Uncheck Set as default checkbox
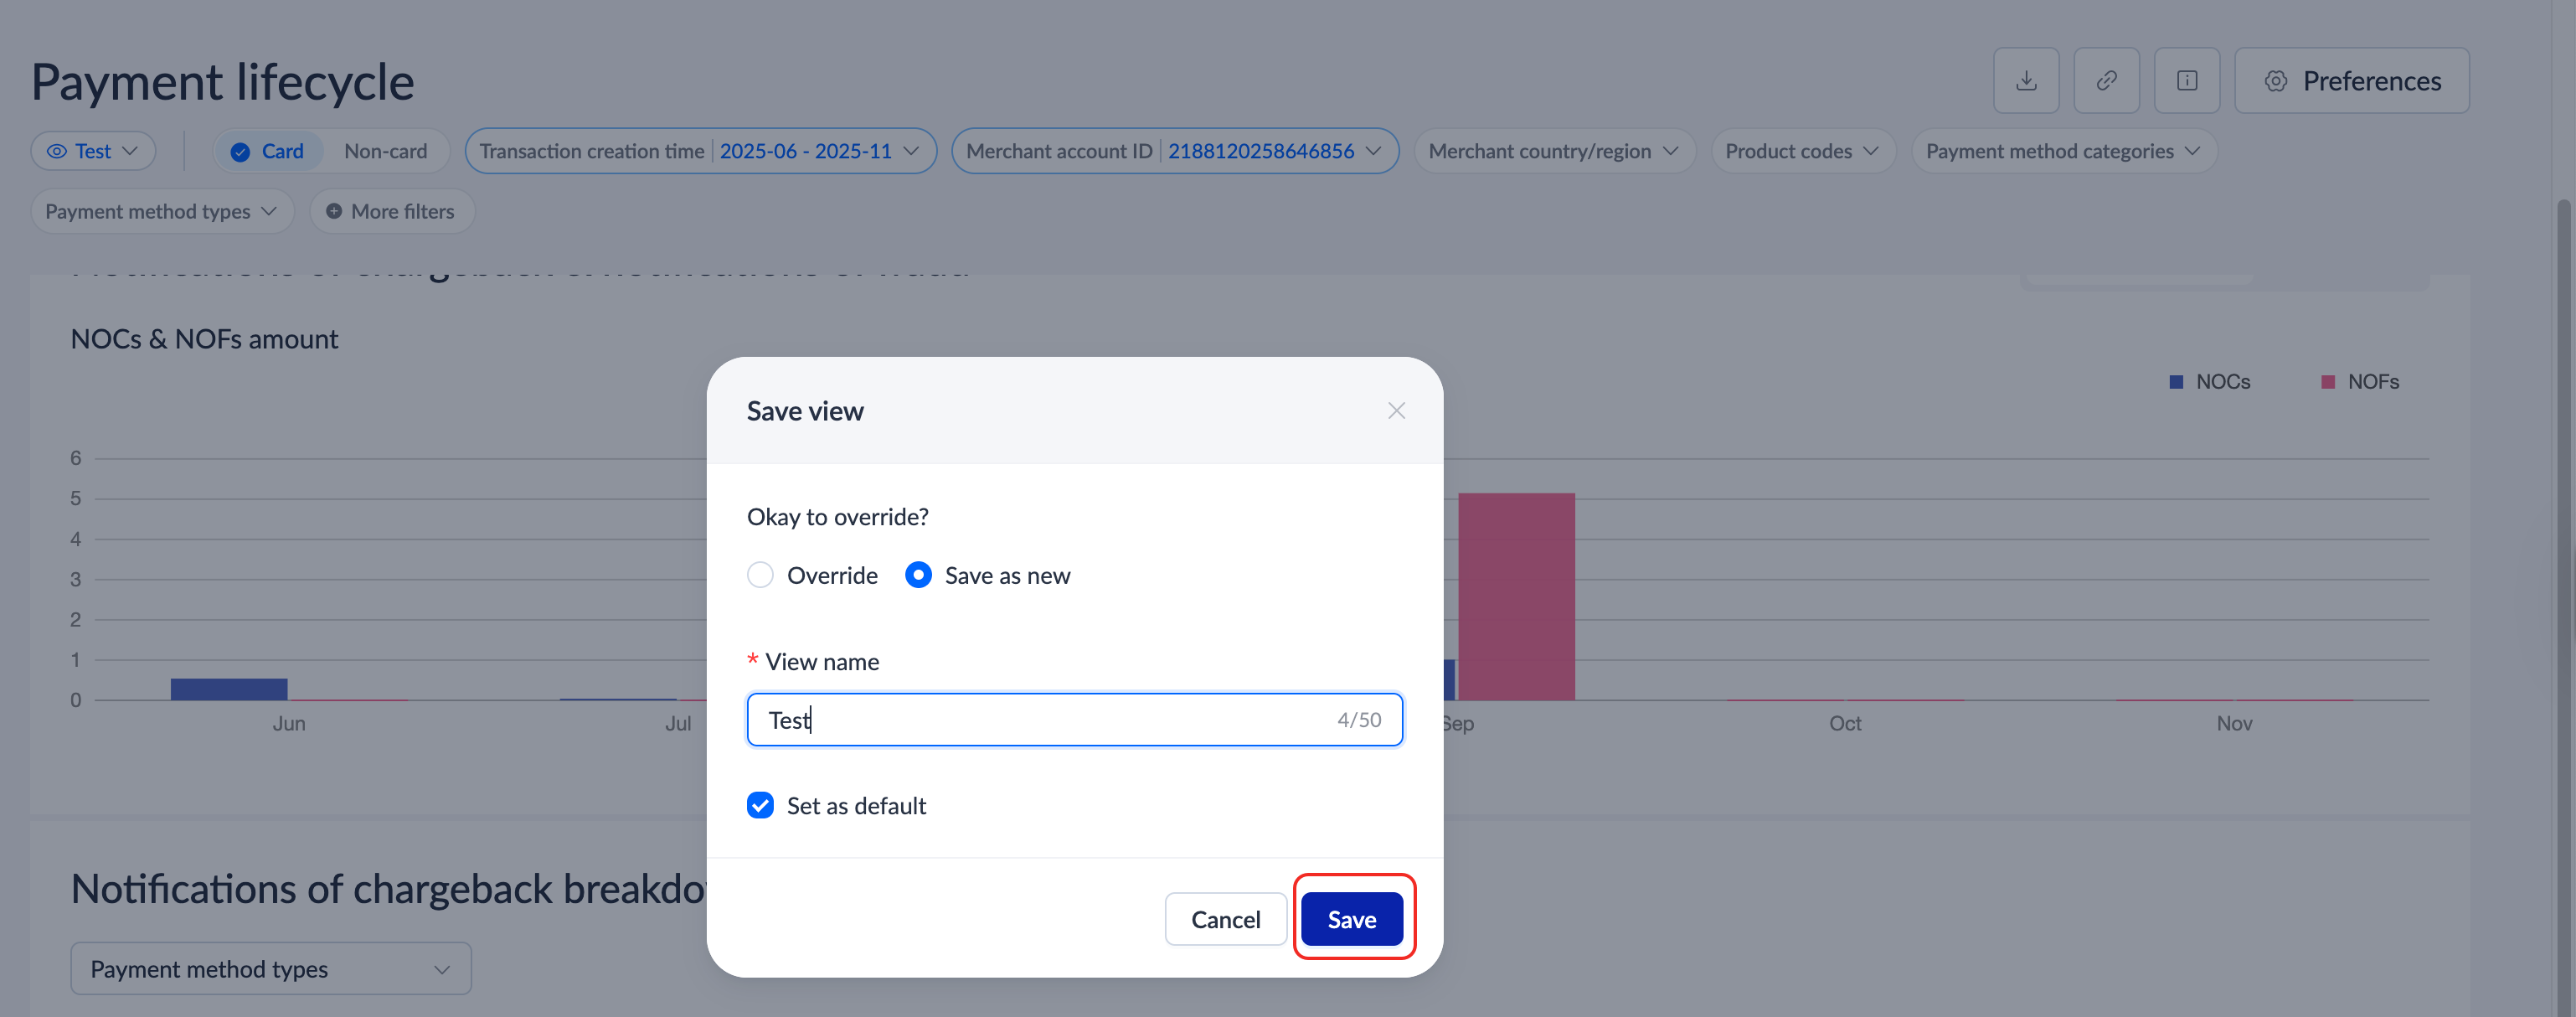This screenshot has width=2576, height=1017. pyautogui.click(x=760, y=805)
